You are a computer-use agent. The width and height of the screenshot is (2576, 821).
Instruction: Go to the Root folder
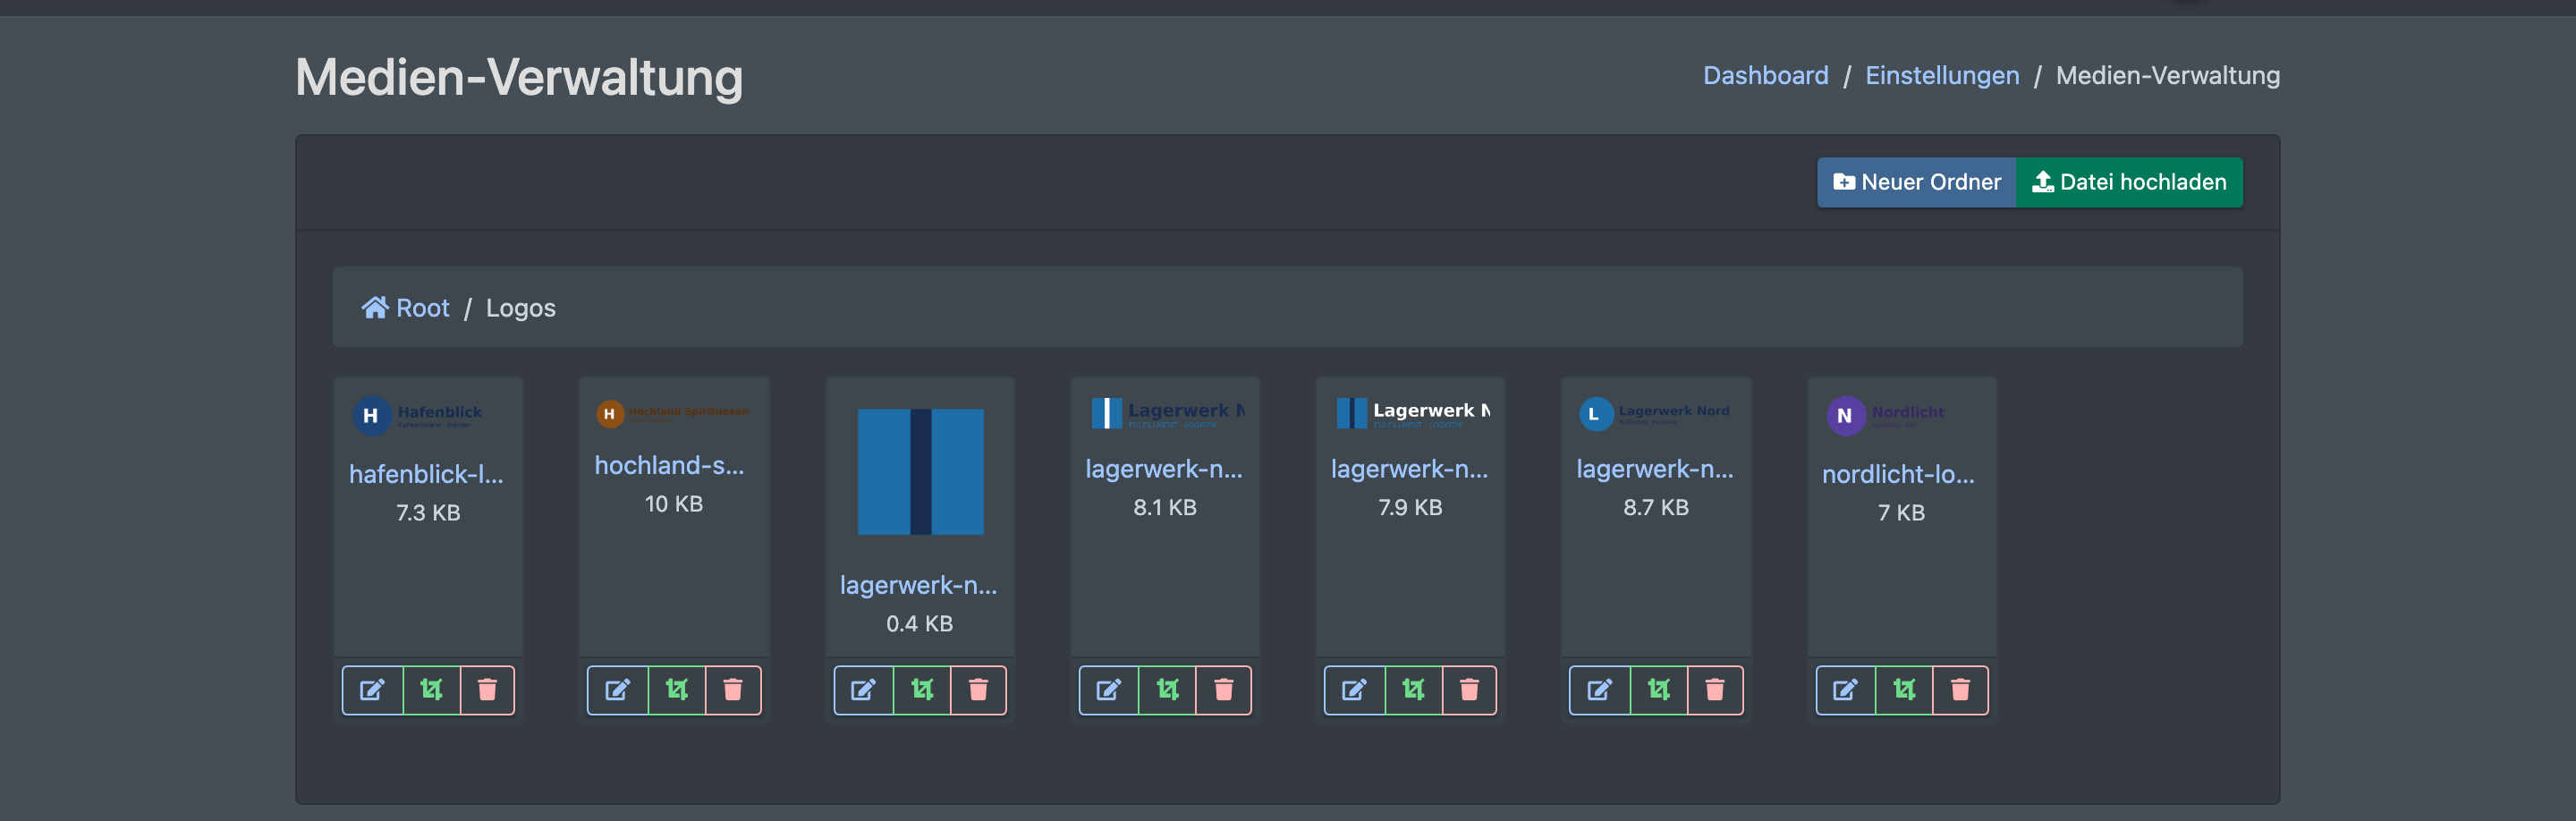tap(405, 308)
